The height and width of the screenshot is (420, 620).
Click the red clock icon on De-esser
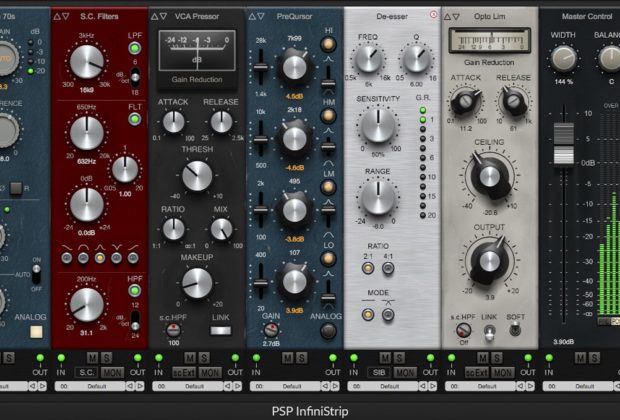pos(433,15)
